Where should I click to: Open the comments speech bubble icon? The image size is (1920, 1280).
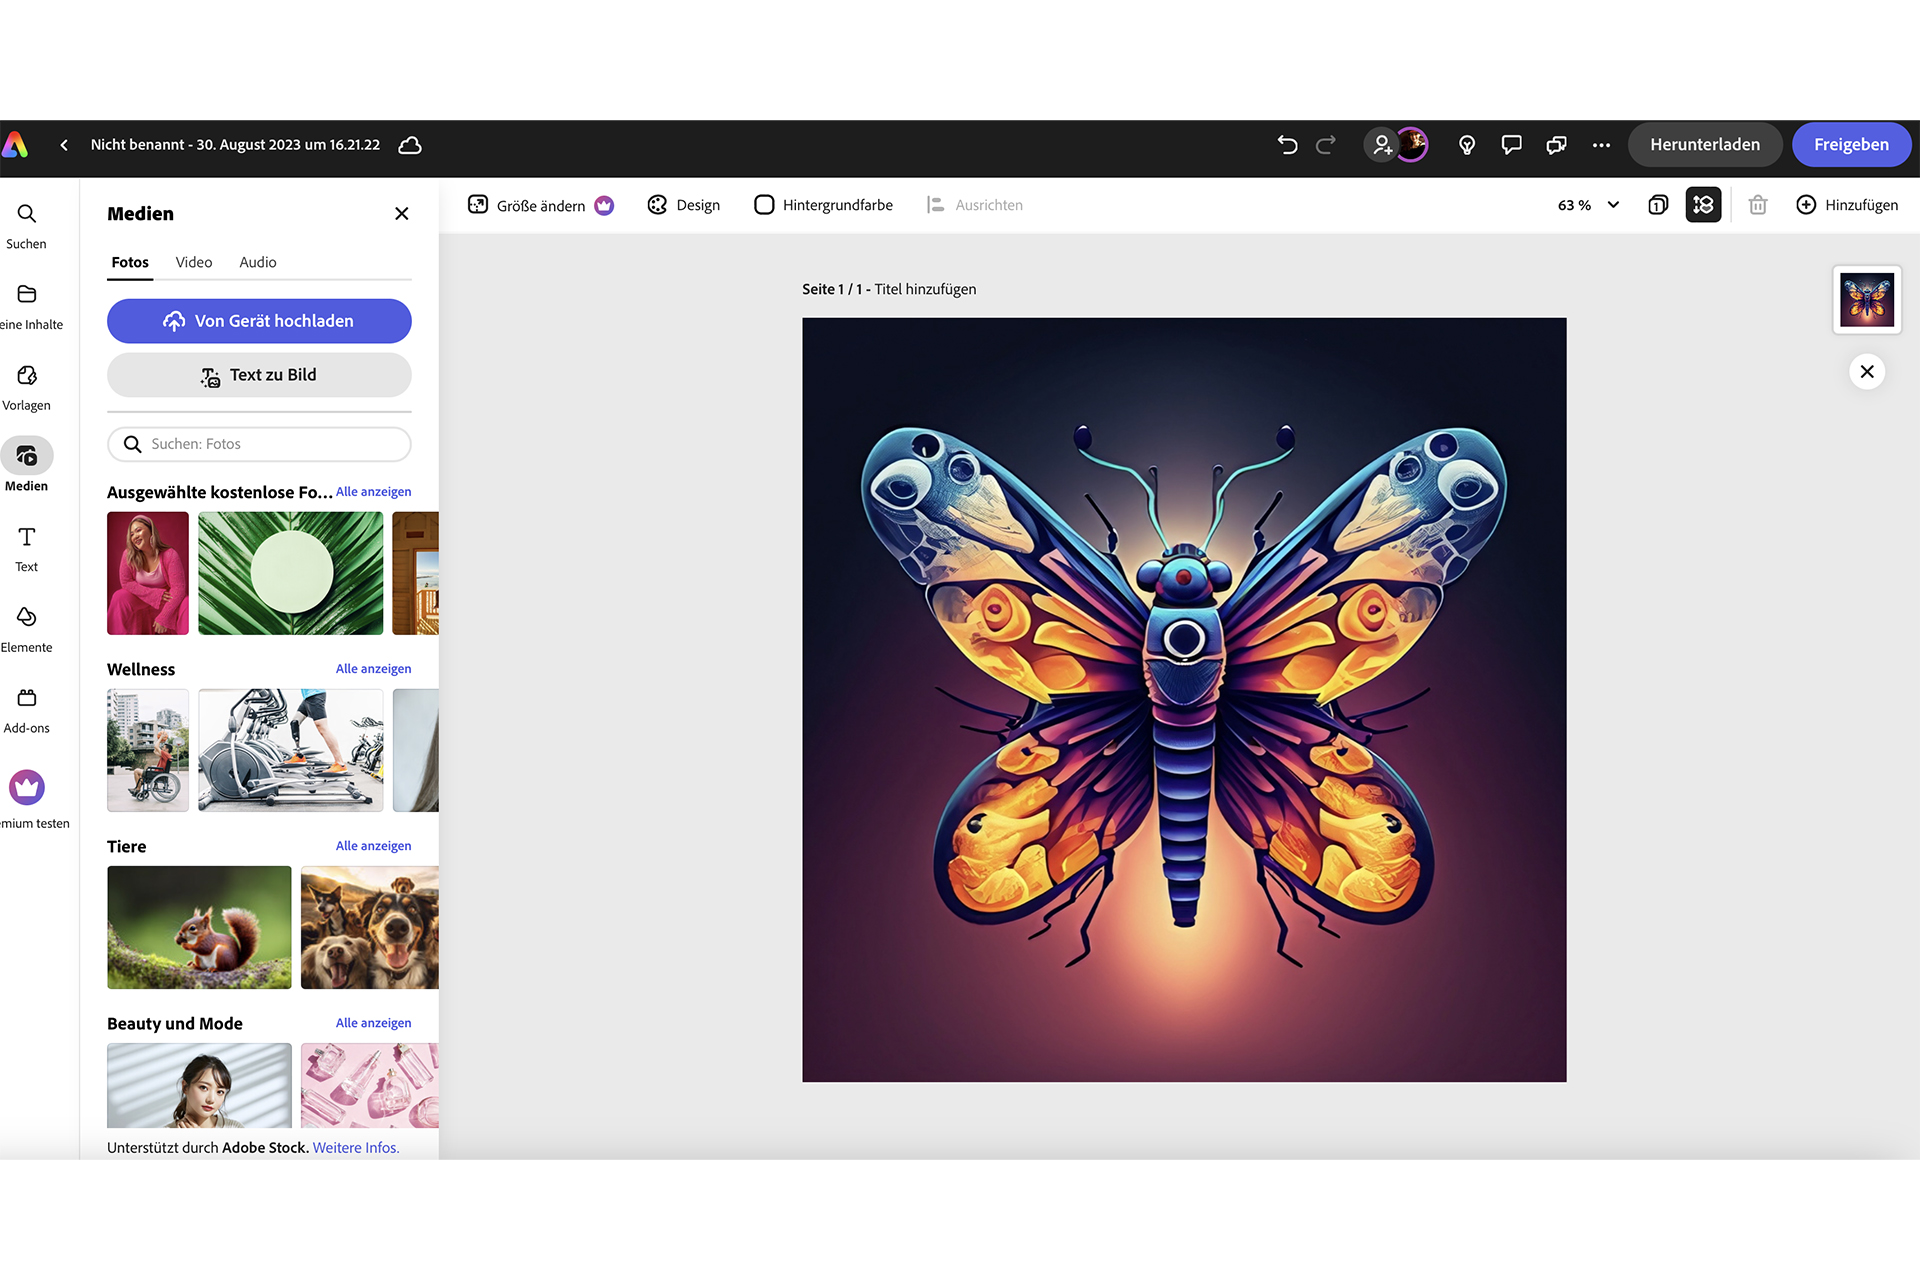coord(1511,145)
